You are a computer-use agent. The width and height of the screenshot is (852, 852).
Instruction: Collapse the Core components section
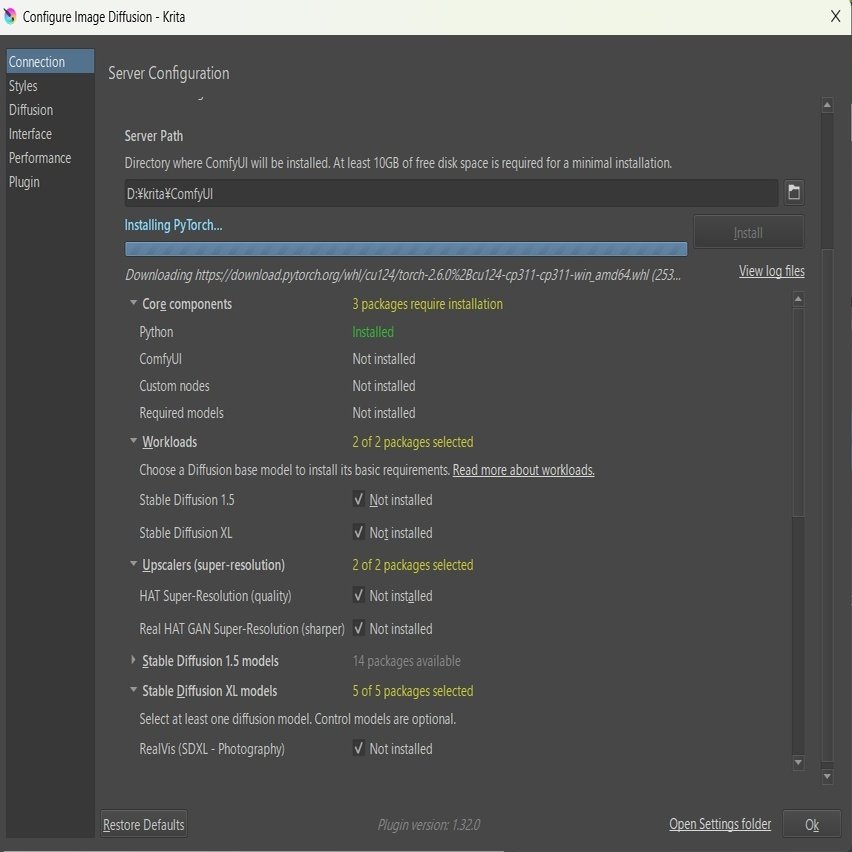pyautogui.click(x=133, y=303)
